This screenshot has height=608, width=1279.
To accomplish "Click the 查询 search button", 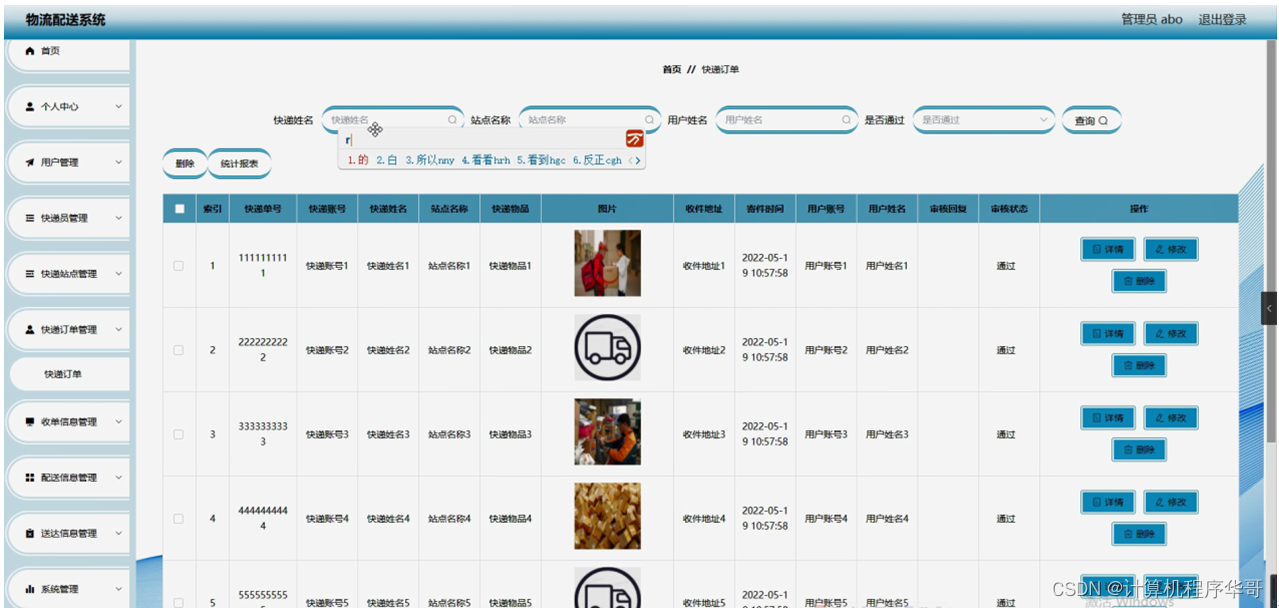I will pyautogui.click(x=1091, y=120).
